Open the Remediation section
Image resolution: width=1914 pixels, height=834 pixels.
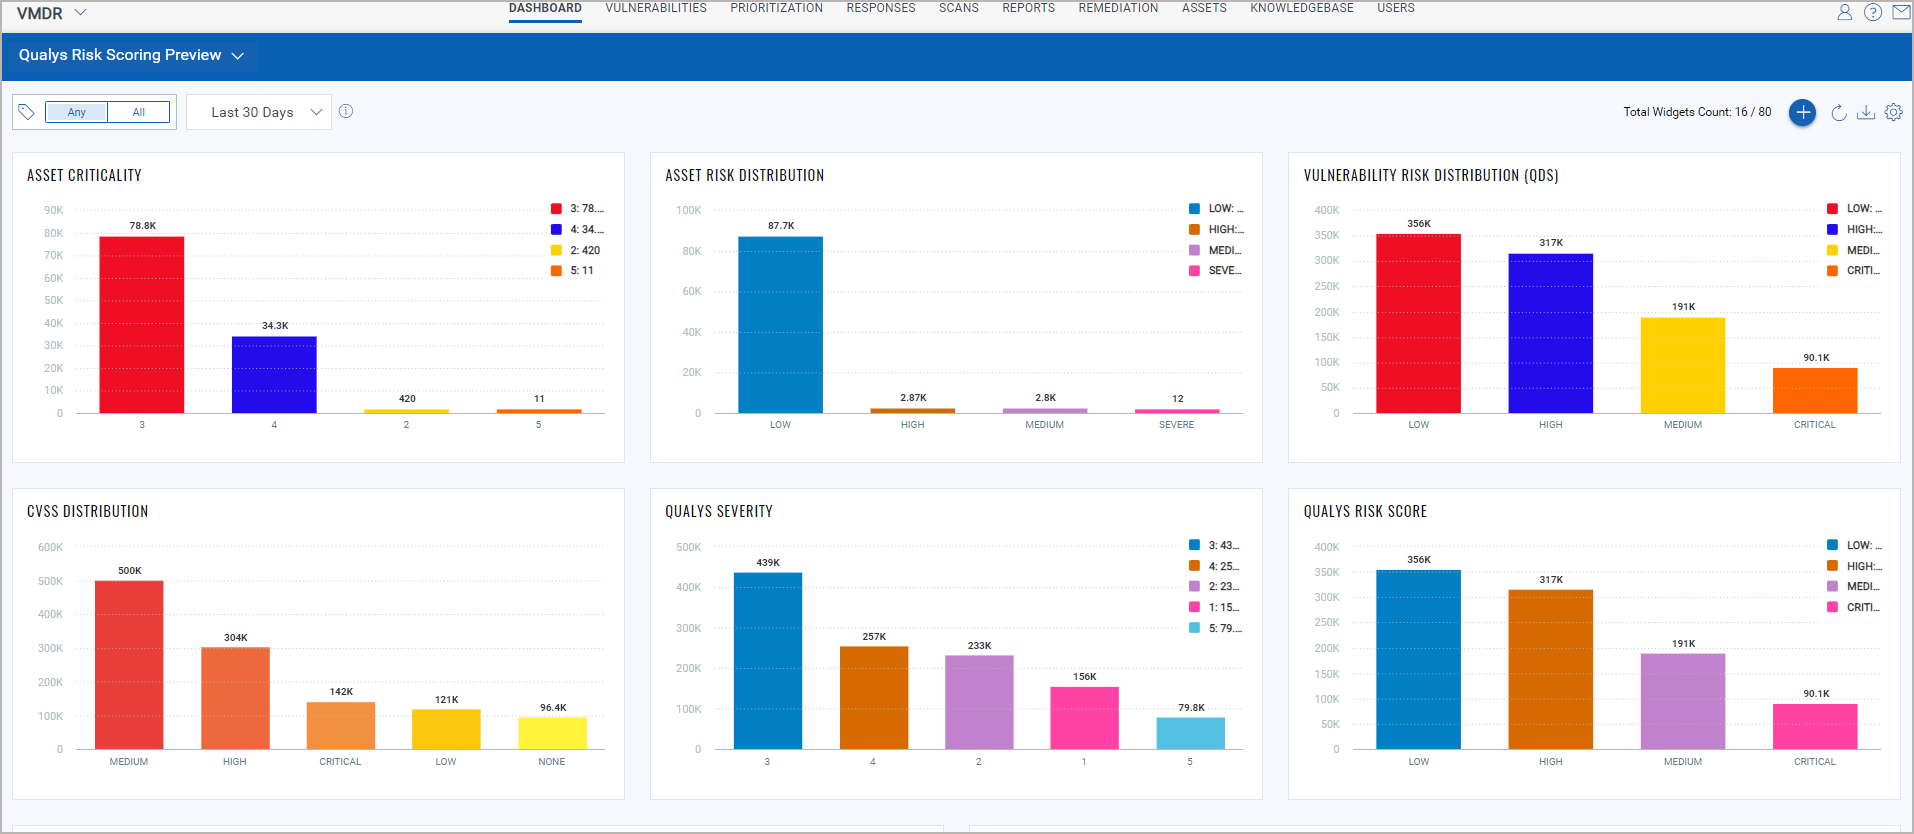[x=1118, y=8]
